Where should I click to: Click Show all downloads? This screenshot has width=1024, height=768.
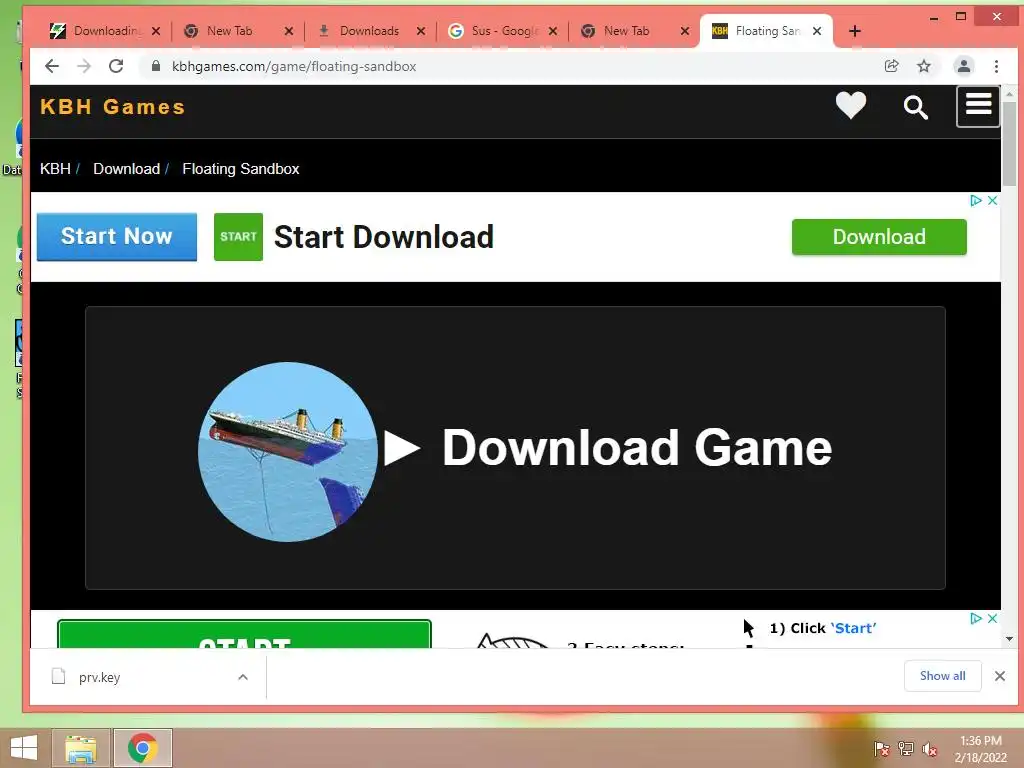click(x=942, y=676)
